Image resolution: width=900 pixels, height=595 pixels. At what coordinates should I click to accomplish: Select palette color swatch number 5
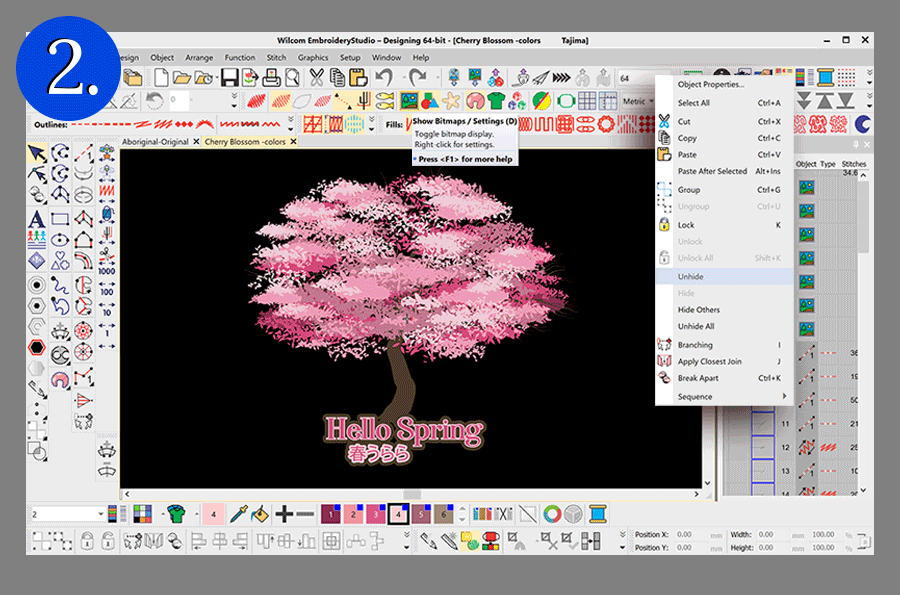421,514
